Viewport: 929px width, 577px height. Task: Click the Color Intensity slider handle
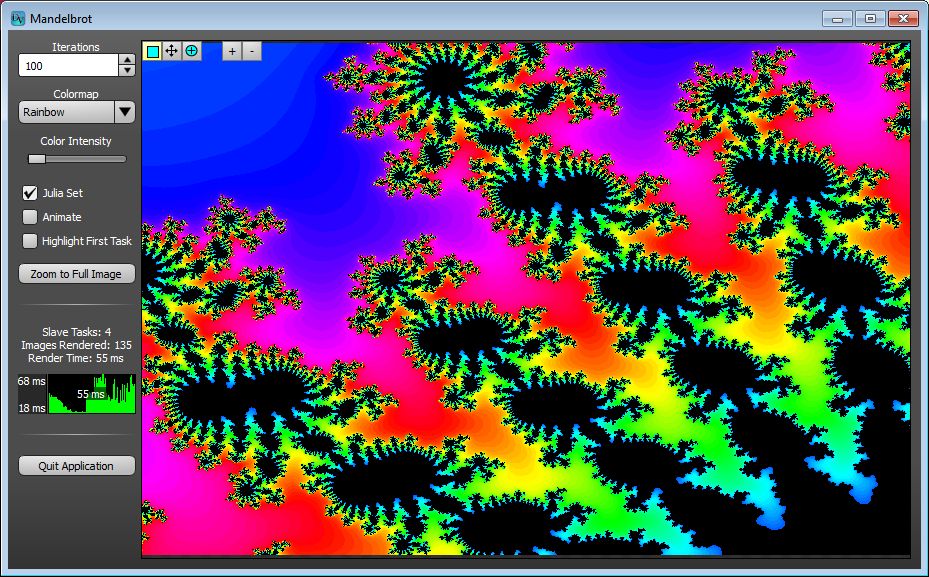[x=37, y=159]
